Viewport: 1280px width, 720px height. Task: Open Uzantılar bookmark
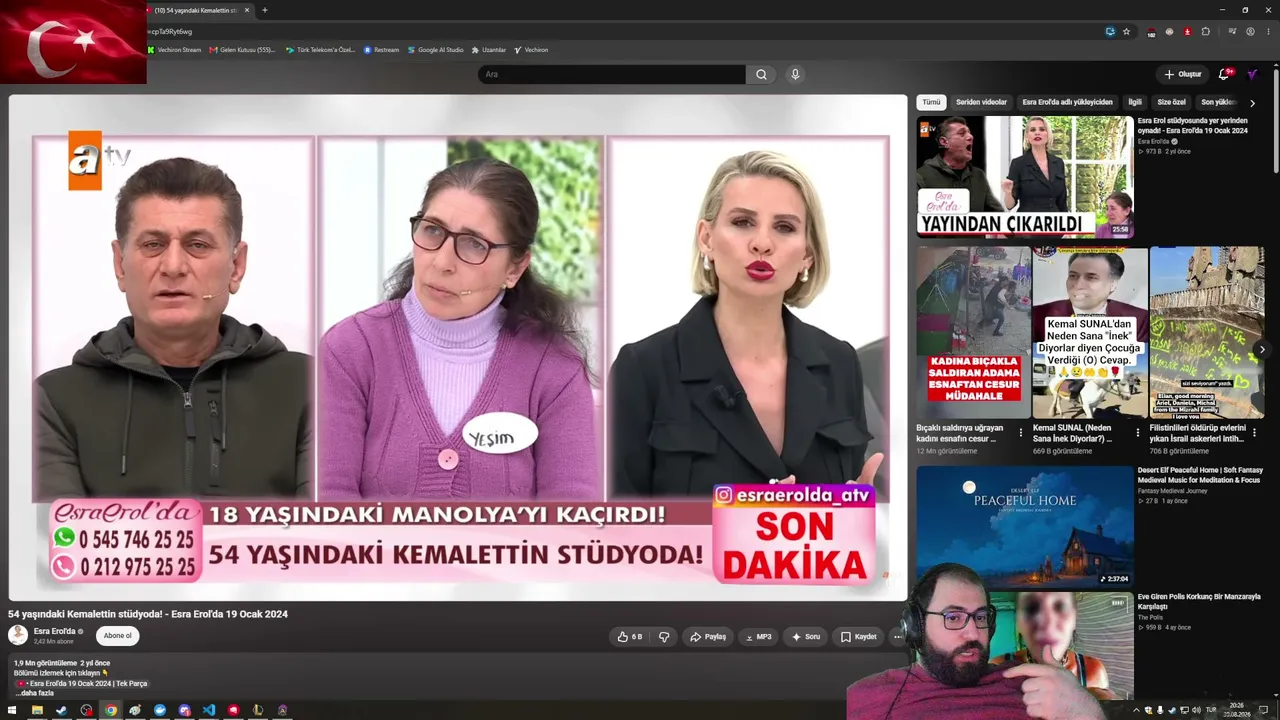click(x=489, y=50)
